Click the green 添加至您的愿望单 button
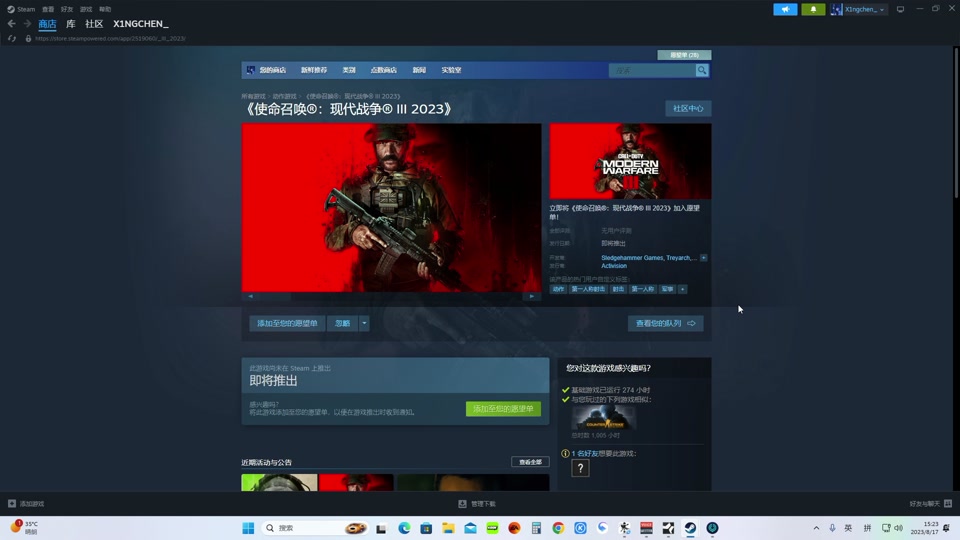This screenshot has width=960, height=540. point(503,408)
